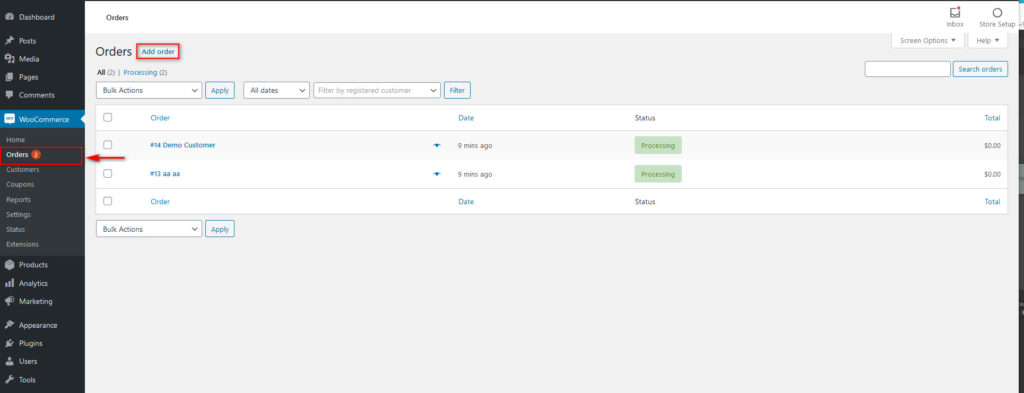
Task: Expand the Screen Options panel
Action: [x=927, y=40]
